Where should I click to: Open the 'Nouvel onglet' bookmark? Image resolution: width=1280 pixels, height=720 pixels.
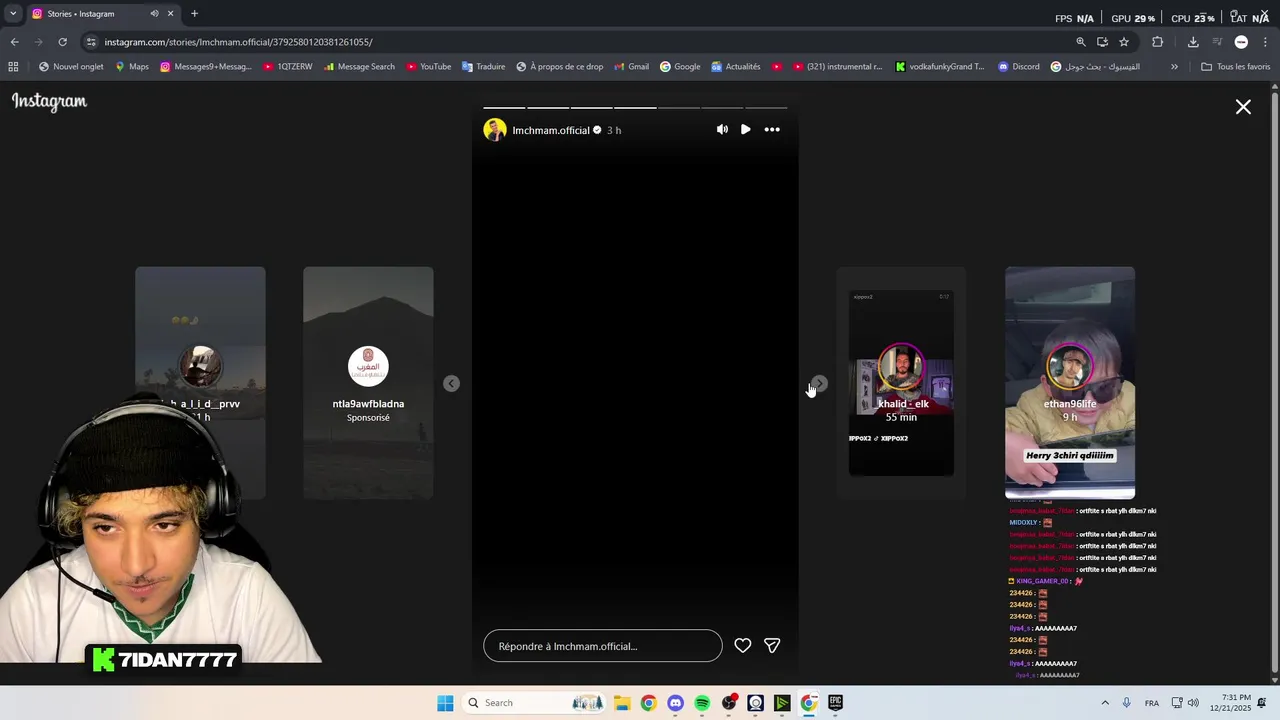(71, 67)
